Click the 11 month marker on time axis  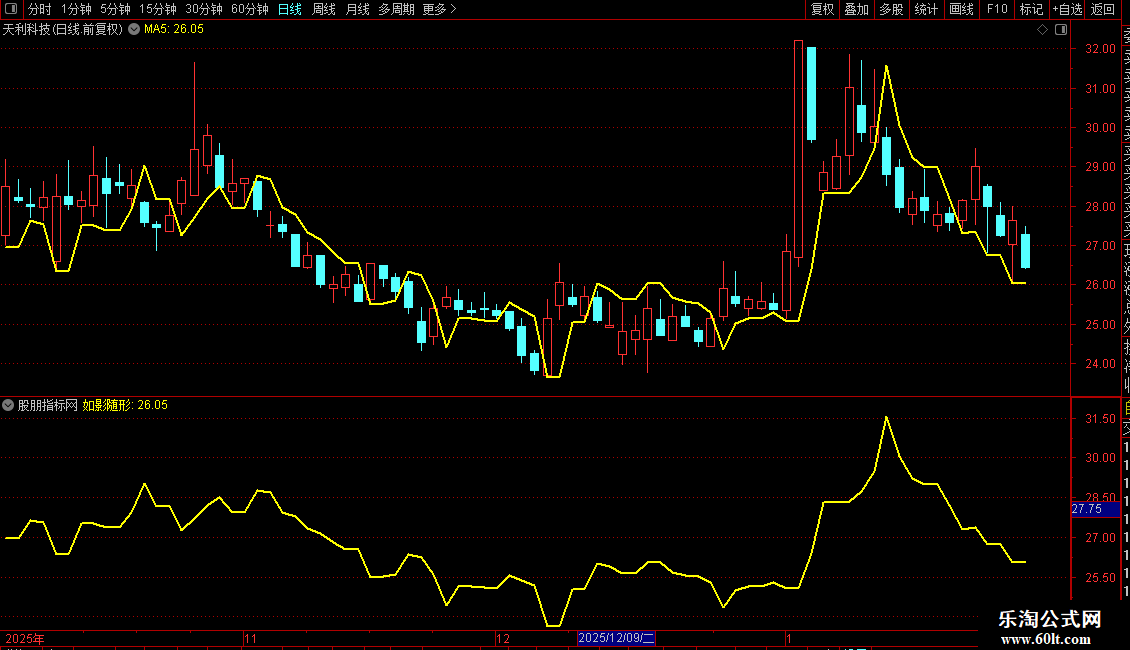point(250,638)
